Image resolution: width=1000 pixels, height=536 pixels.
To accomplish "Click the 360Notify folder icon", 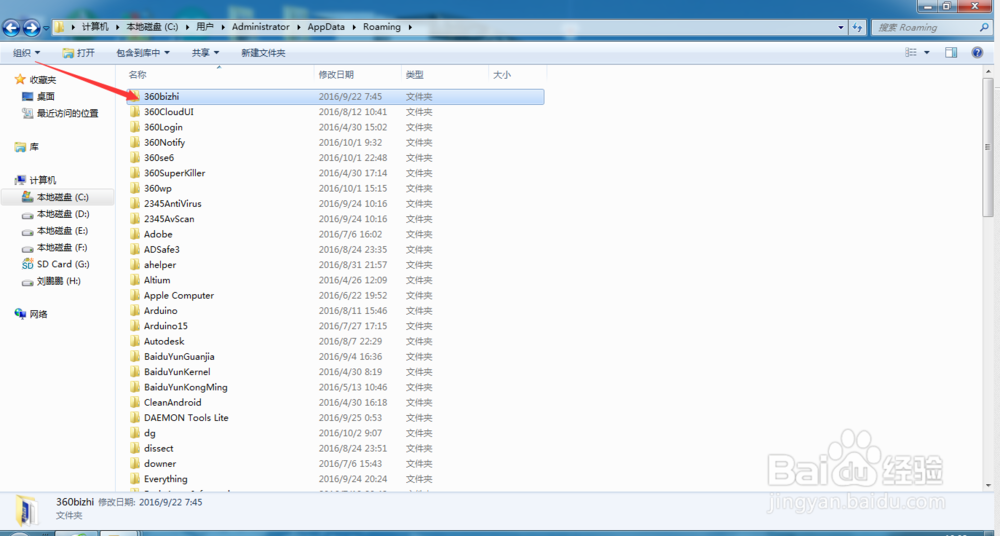I will tap(135, 142).
